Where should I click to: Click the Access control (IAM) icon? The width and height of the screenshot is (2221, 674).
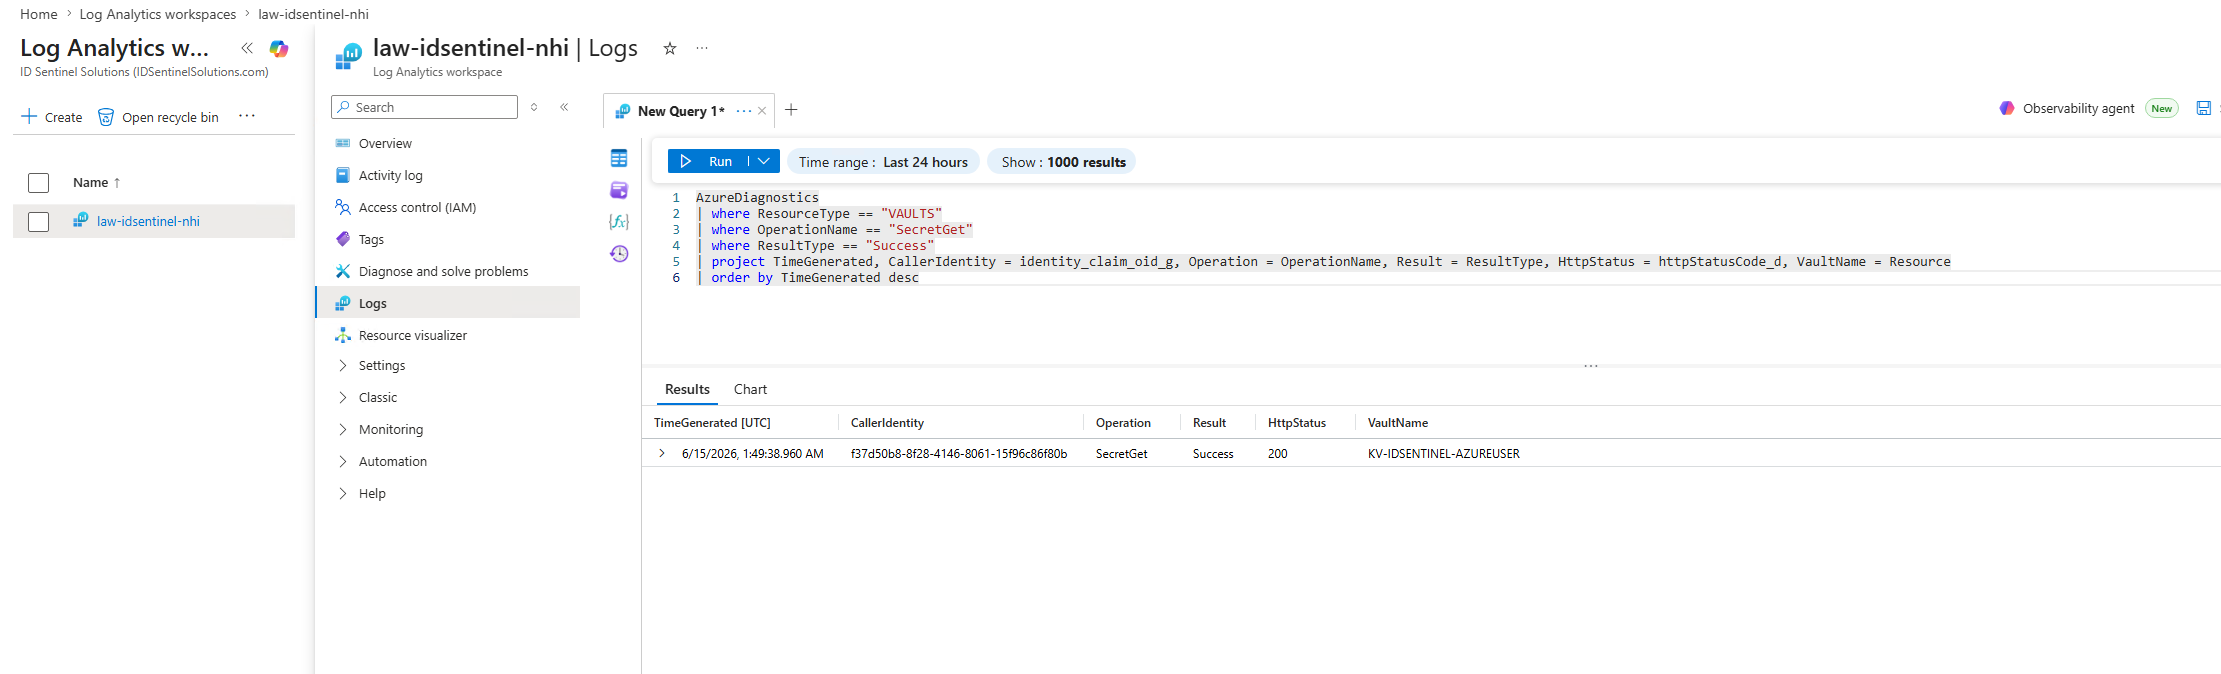343,207
